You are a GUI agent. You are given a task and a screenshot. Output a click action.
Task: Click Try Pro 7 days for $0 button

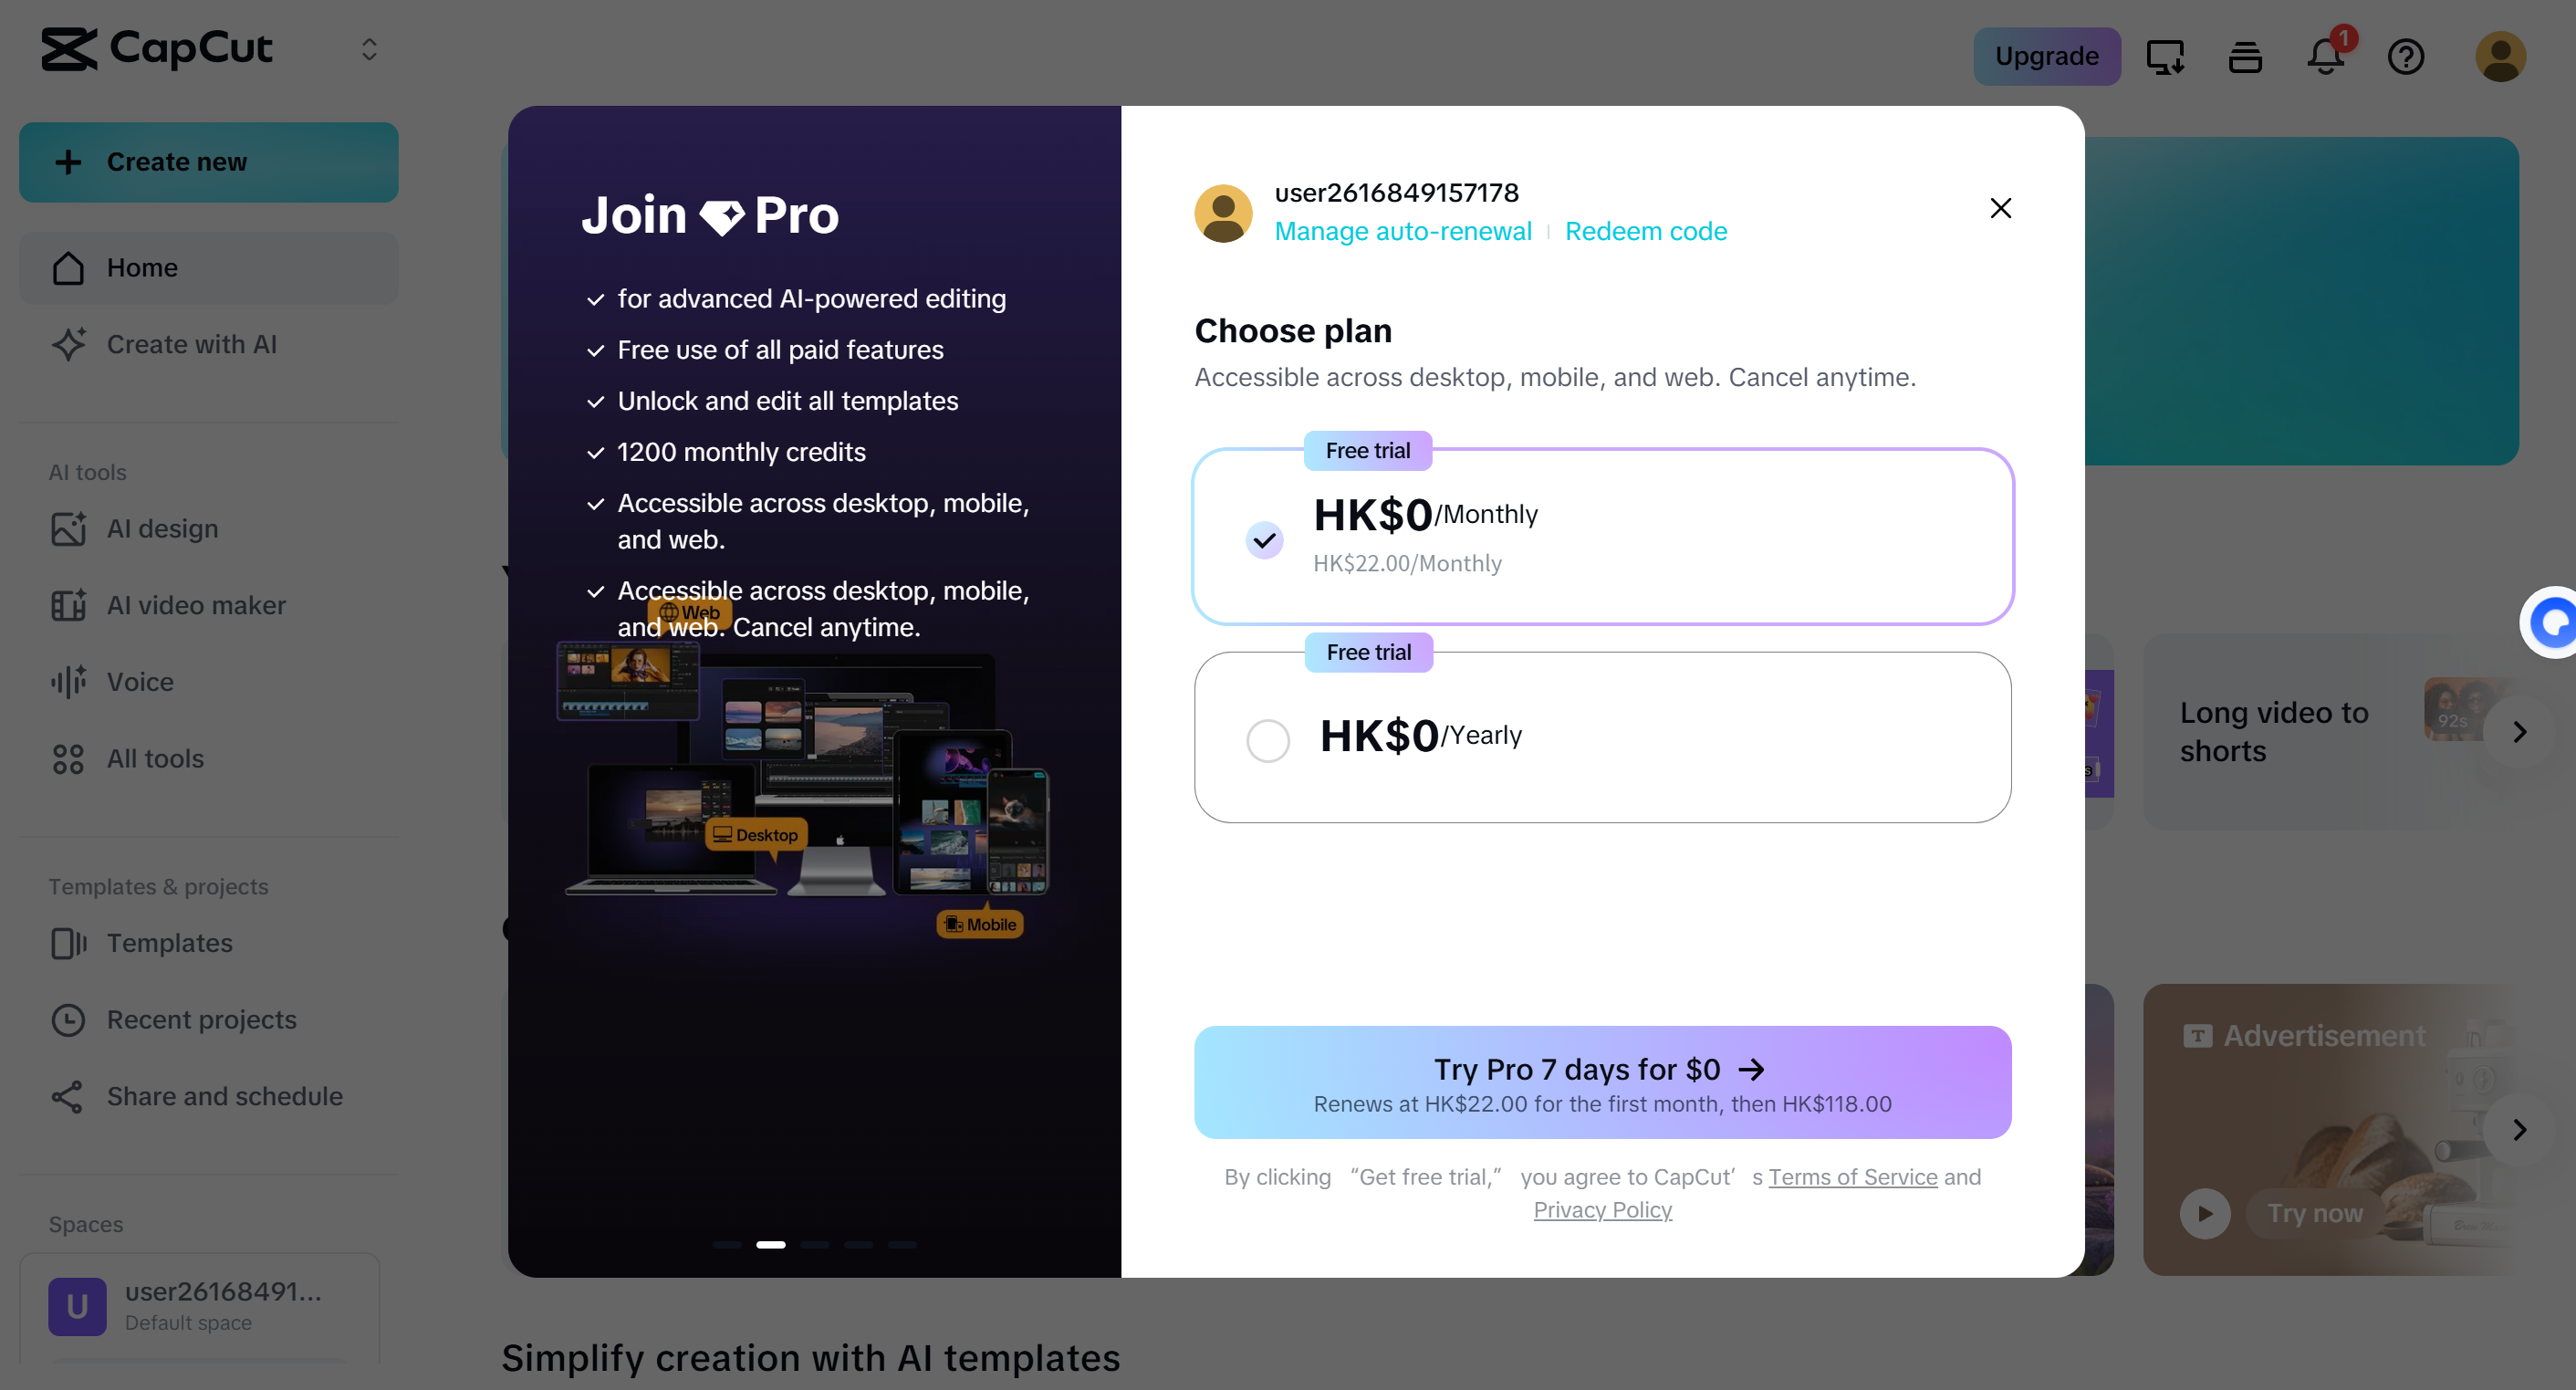[1602, 1082]
